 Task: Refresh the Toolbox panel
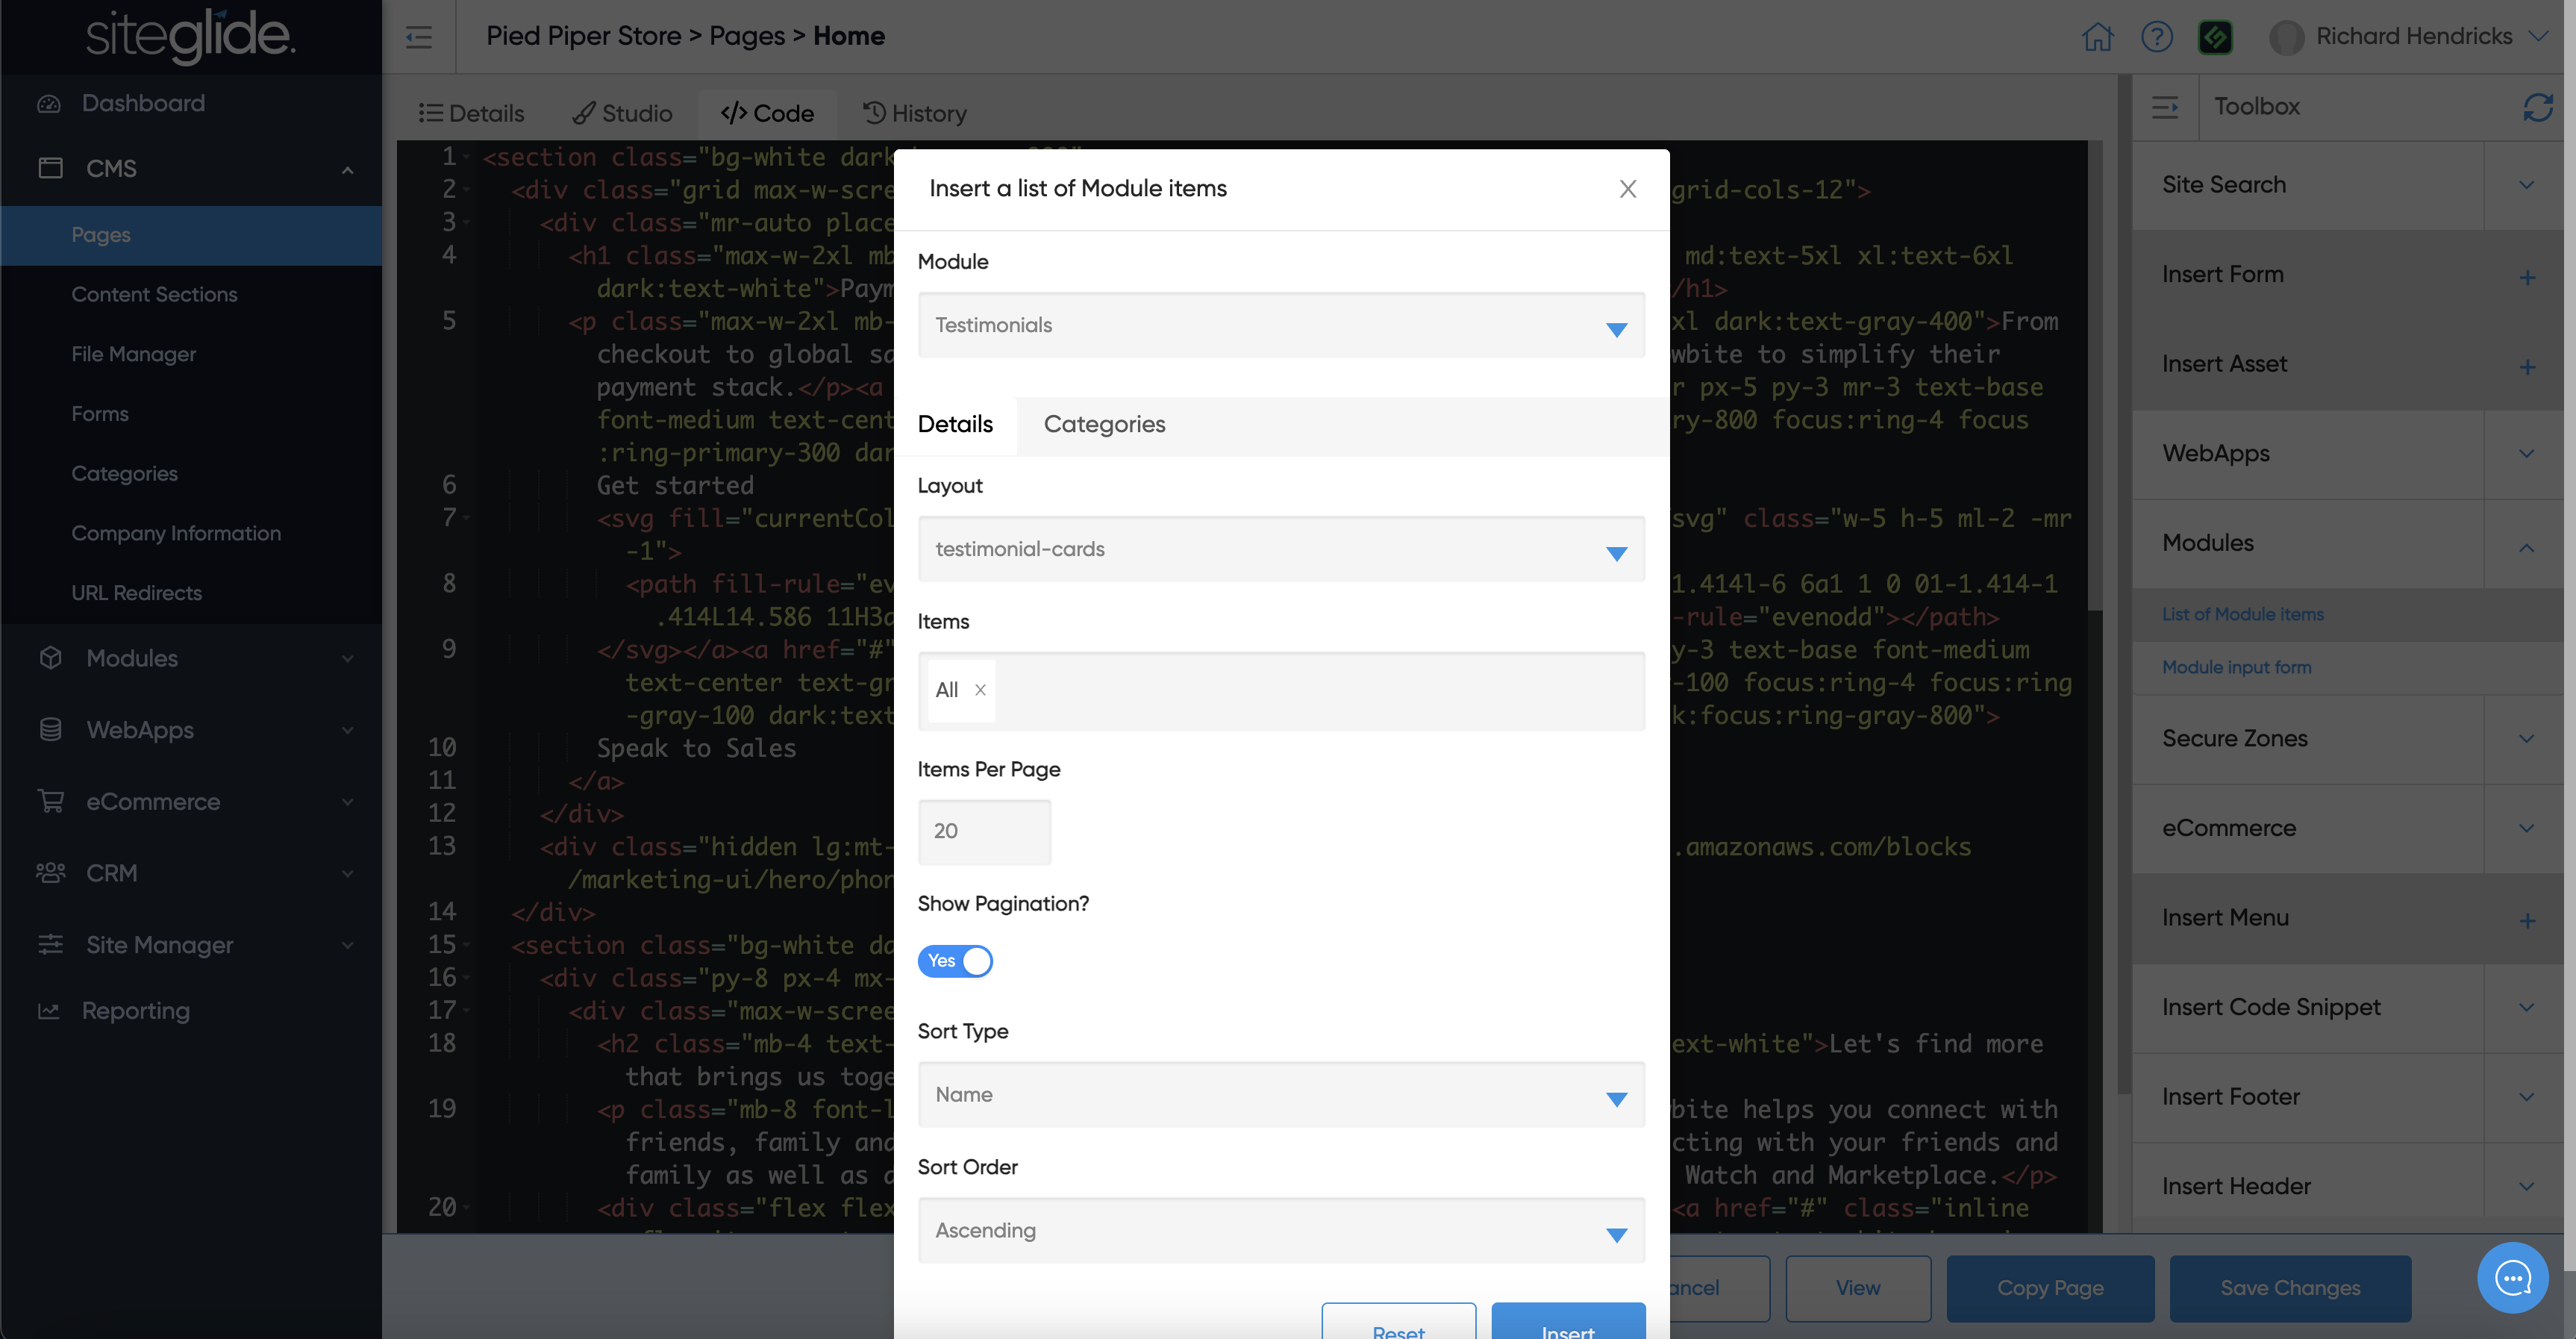2537,107
